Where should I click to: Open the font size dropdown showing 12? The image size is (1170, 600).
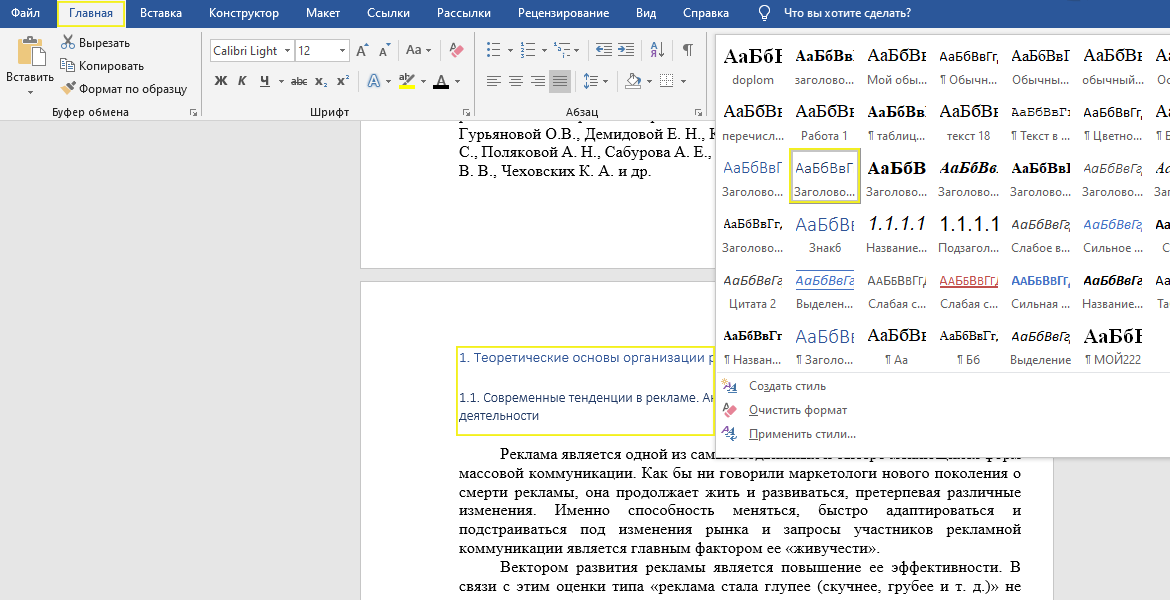tap(343, 50)
